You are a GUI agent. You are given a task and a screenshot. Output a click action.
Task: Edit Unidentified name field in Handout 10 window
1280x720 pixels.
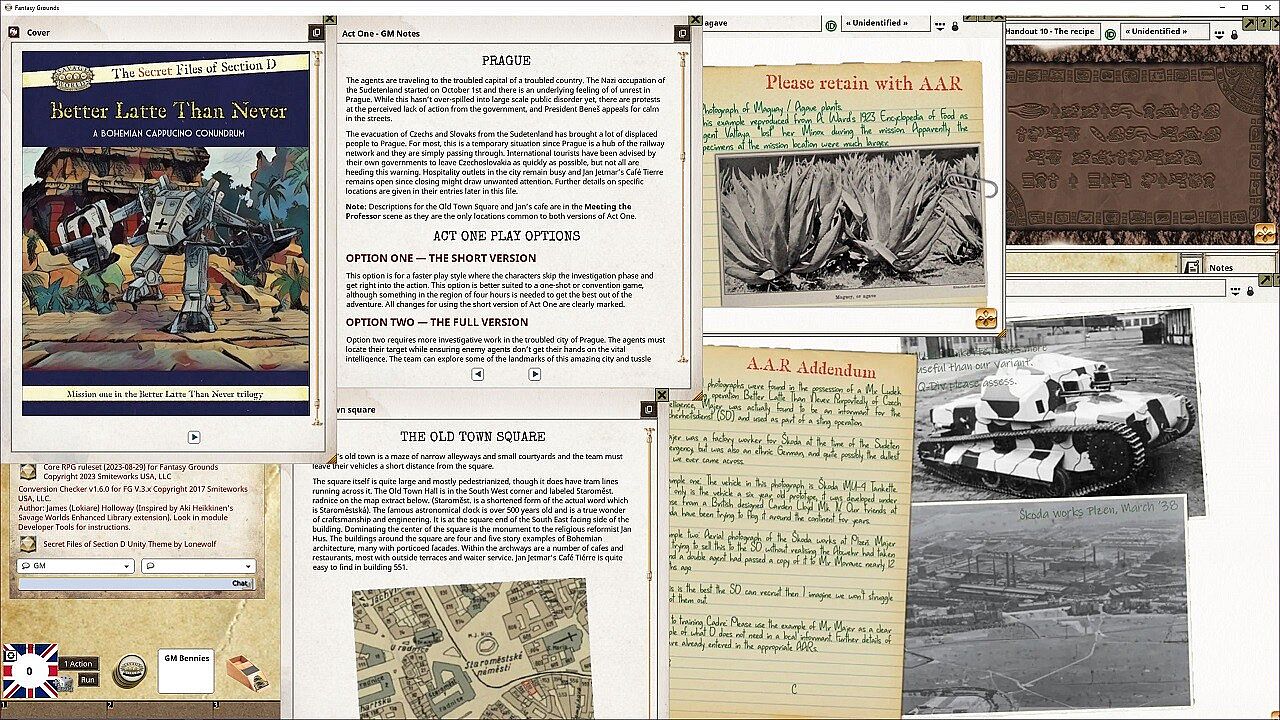tap(1165, 32)
